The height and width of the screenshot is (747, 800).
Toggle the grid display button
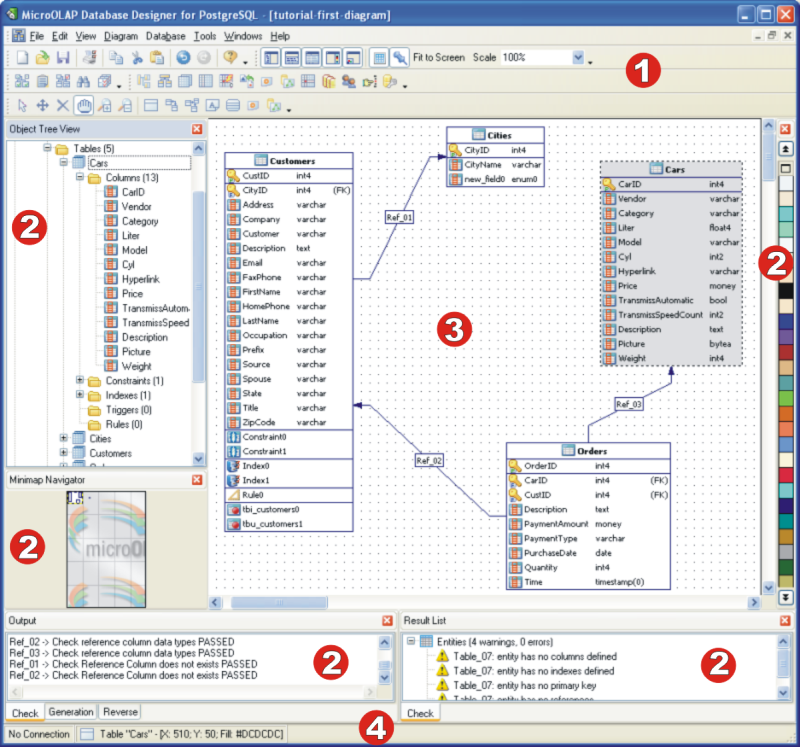380,58
